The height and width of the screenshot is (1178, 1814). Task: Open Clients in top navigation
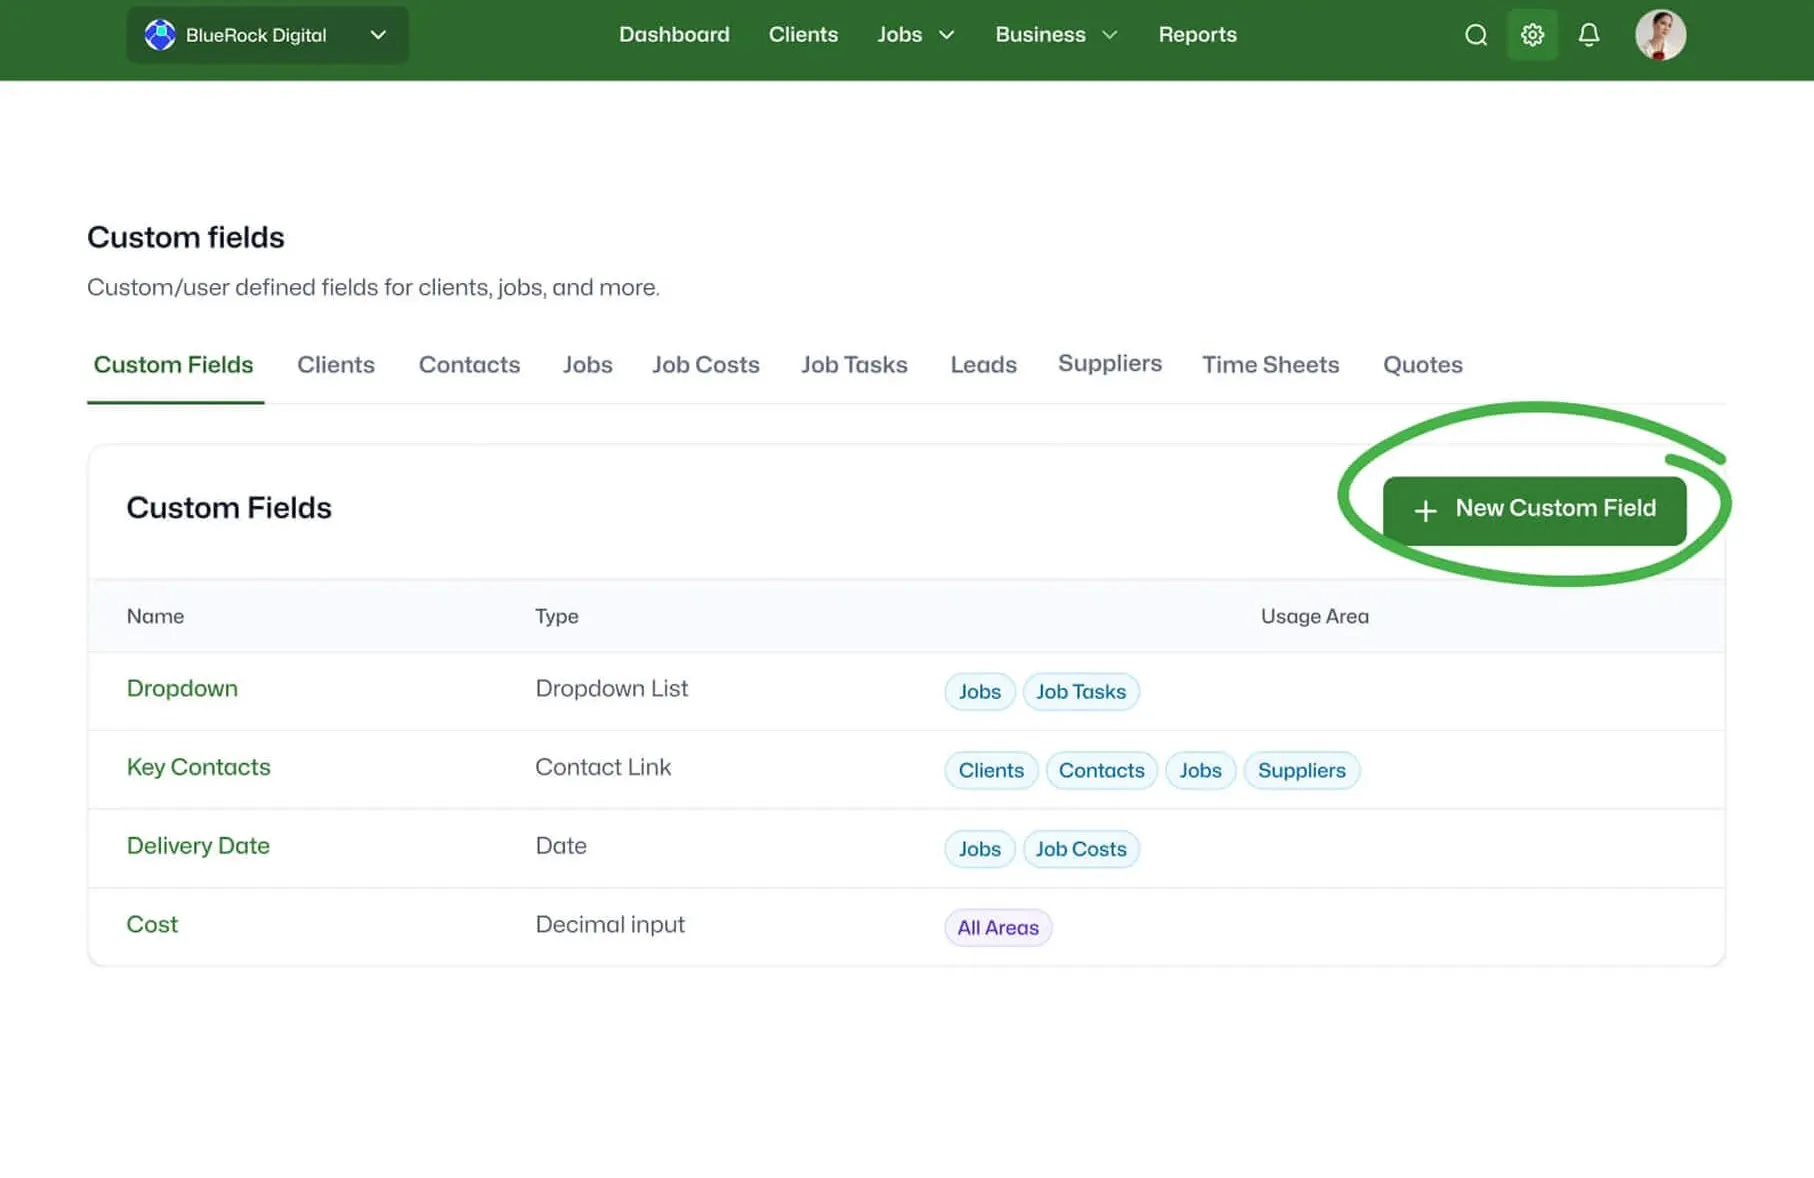(x=803, y=34)
